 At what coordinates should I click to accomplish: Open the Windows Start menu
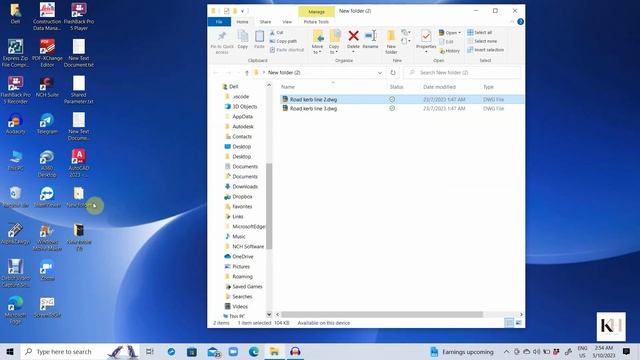pyautogui.click(x=10, y=352)
